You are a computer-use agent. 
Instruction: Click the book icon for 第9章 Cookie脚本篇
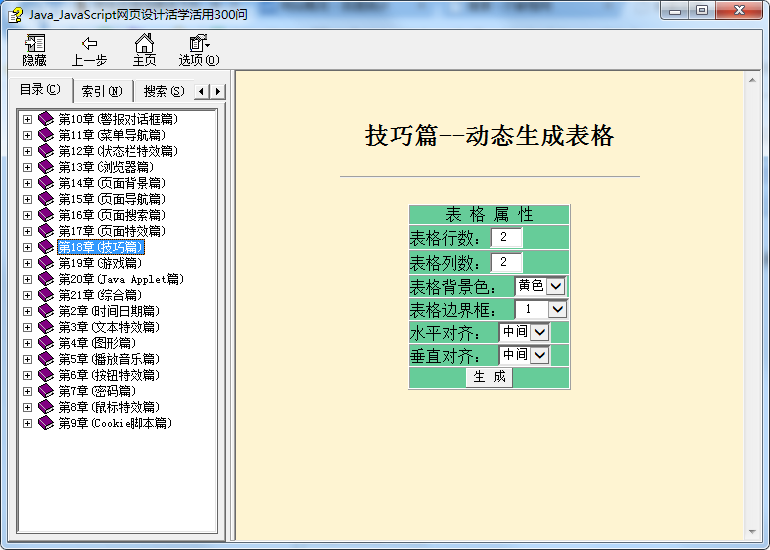click(46, 423)
